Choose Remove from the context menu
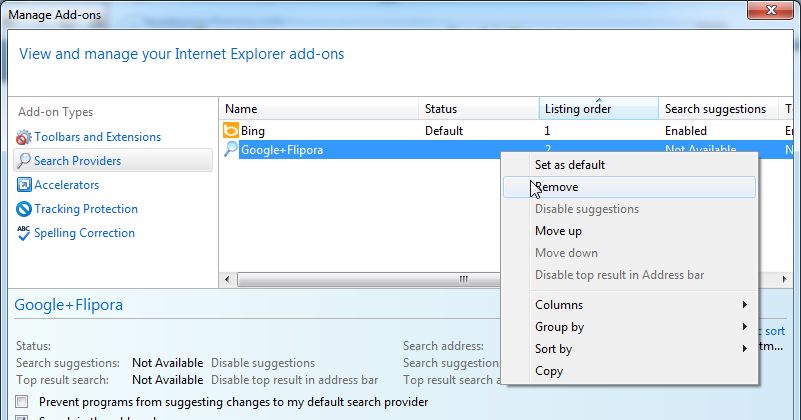801x420 pixels. (x=557, y=187)
